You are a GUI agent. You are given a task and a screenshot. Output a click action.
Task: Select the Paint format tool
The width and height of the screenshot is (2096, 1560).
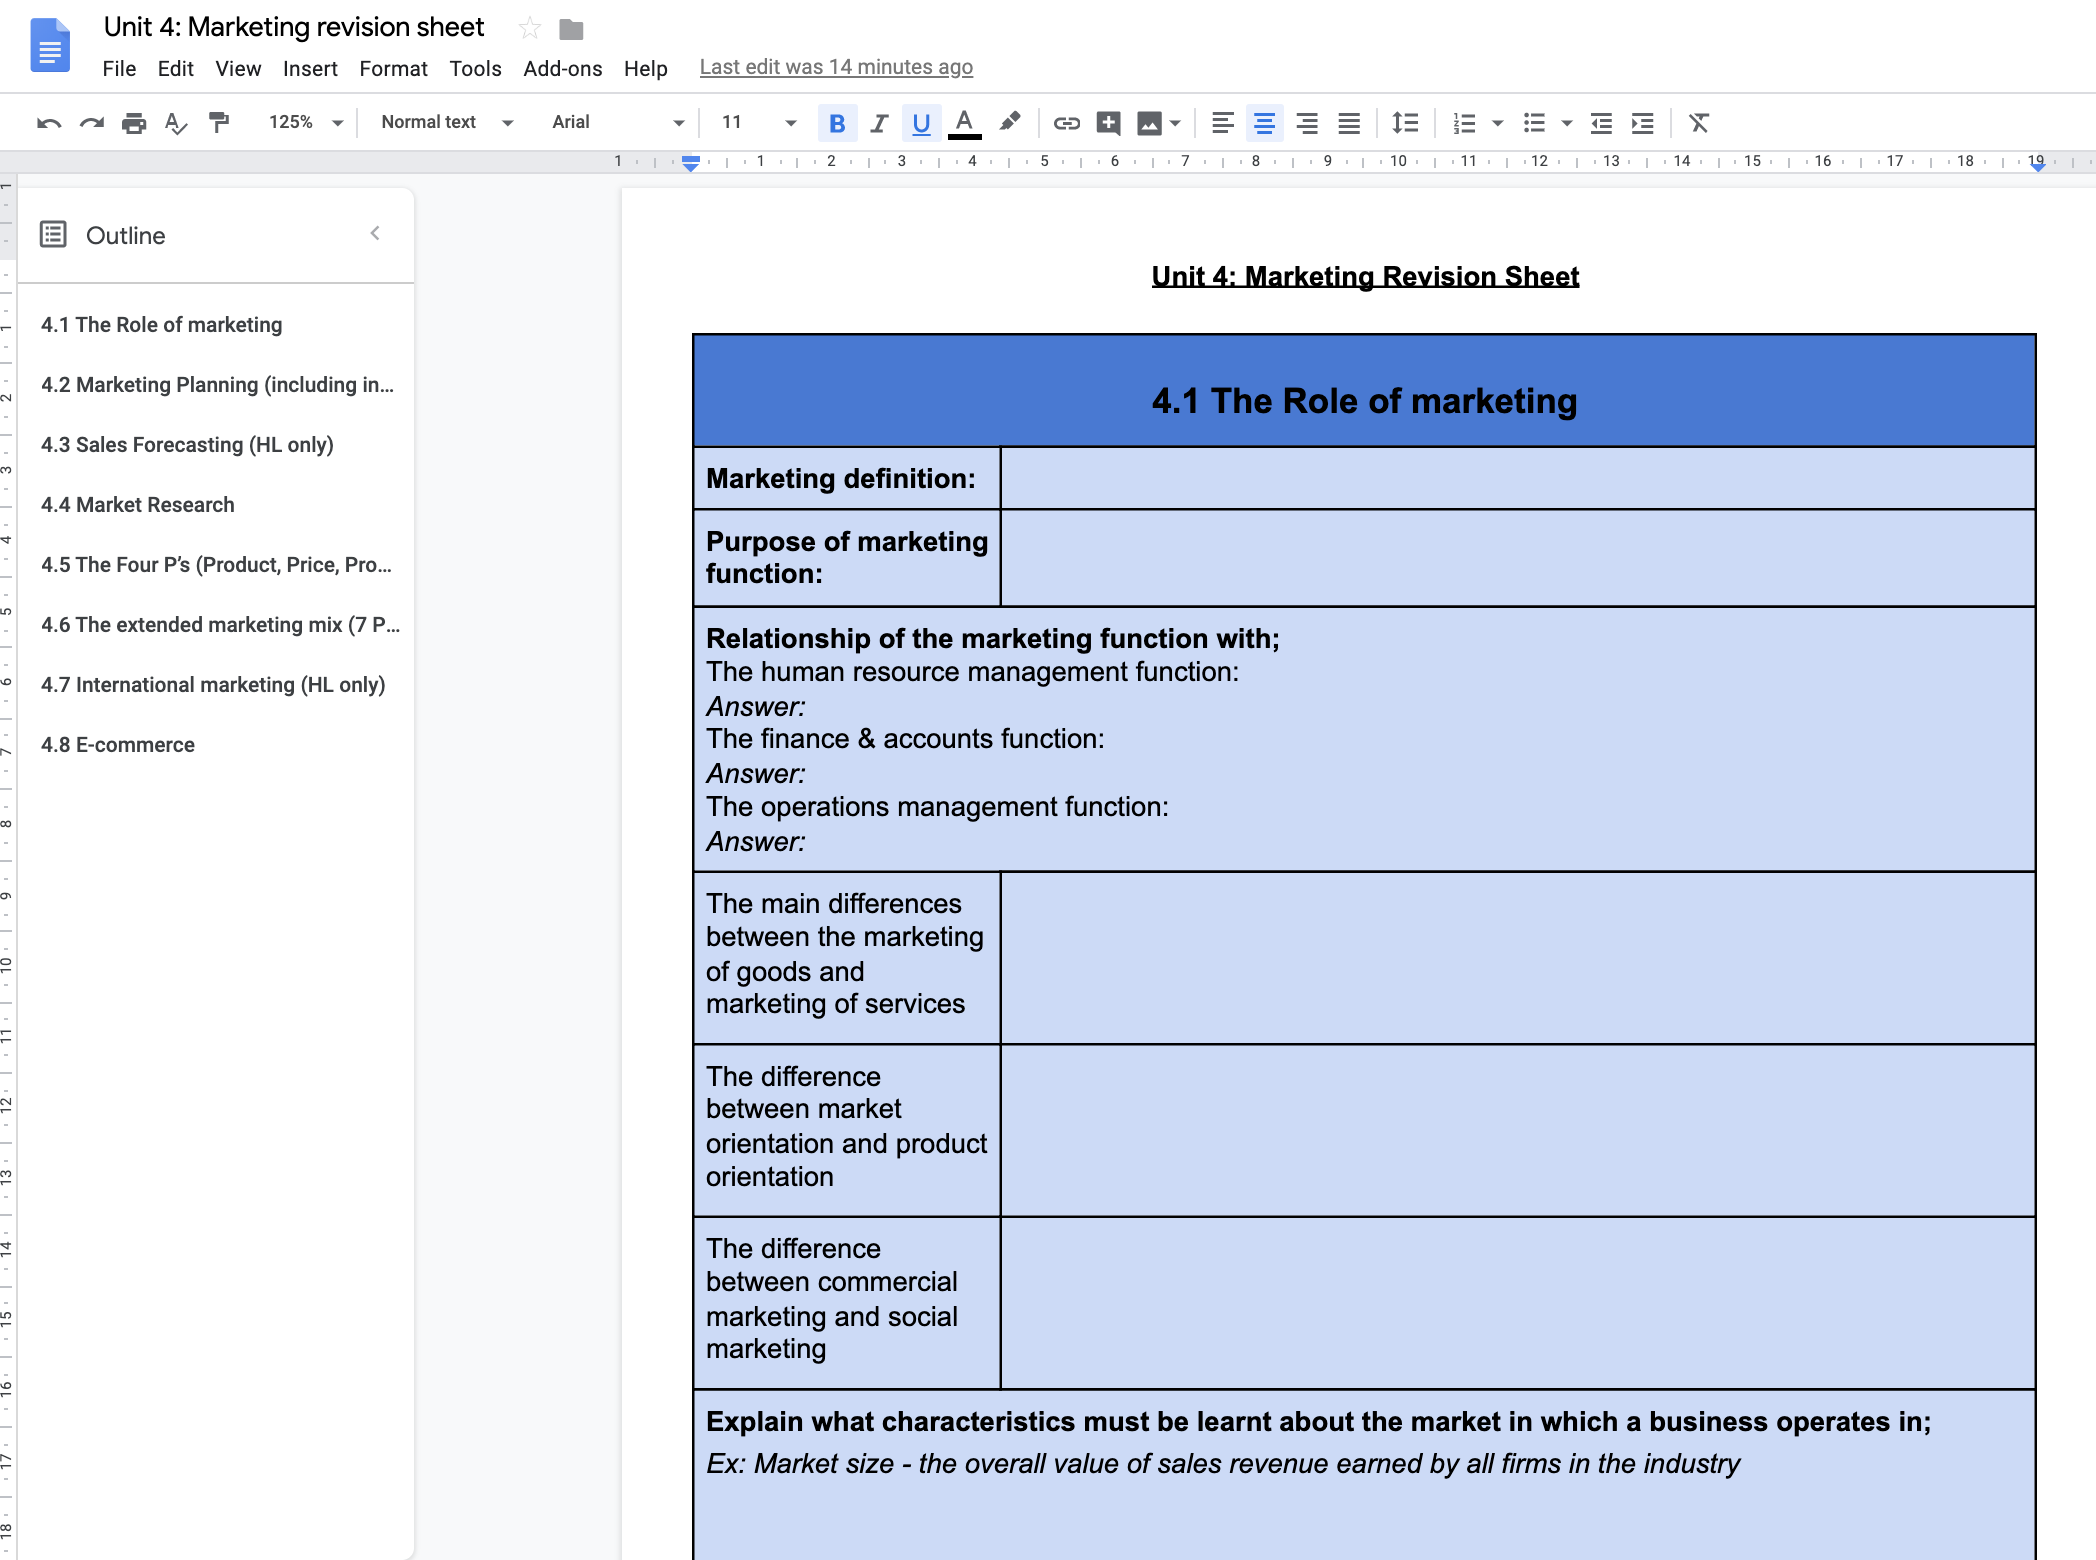[x=218, y=122]
